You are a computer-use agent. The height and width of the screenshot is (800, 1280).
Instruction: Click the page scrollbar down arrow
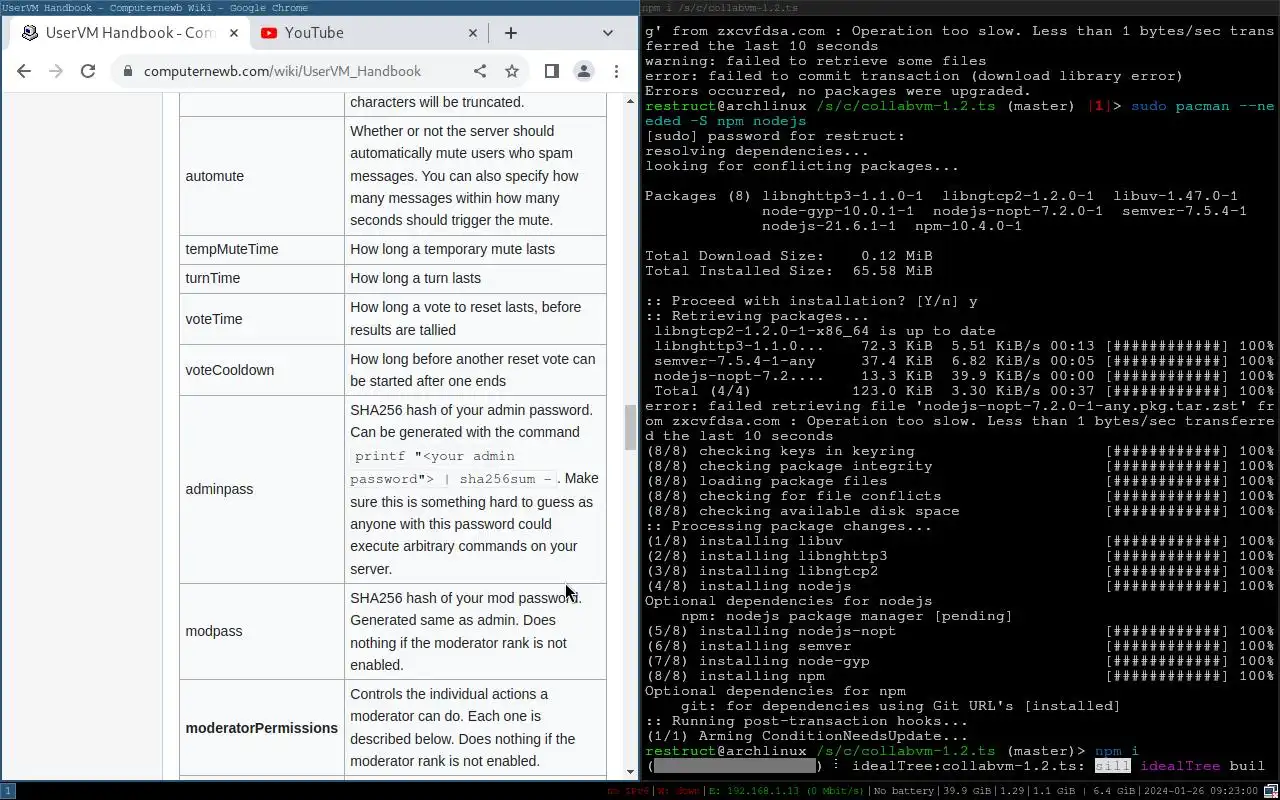pos(630,772)
